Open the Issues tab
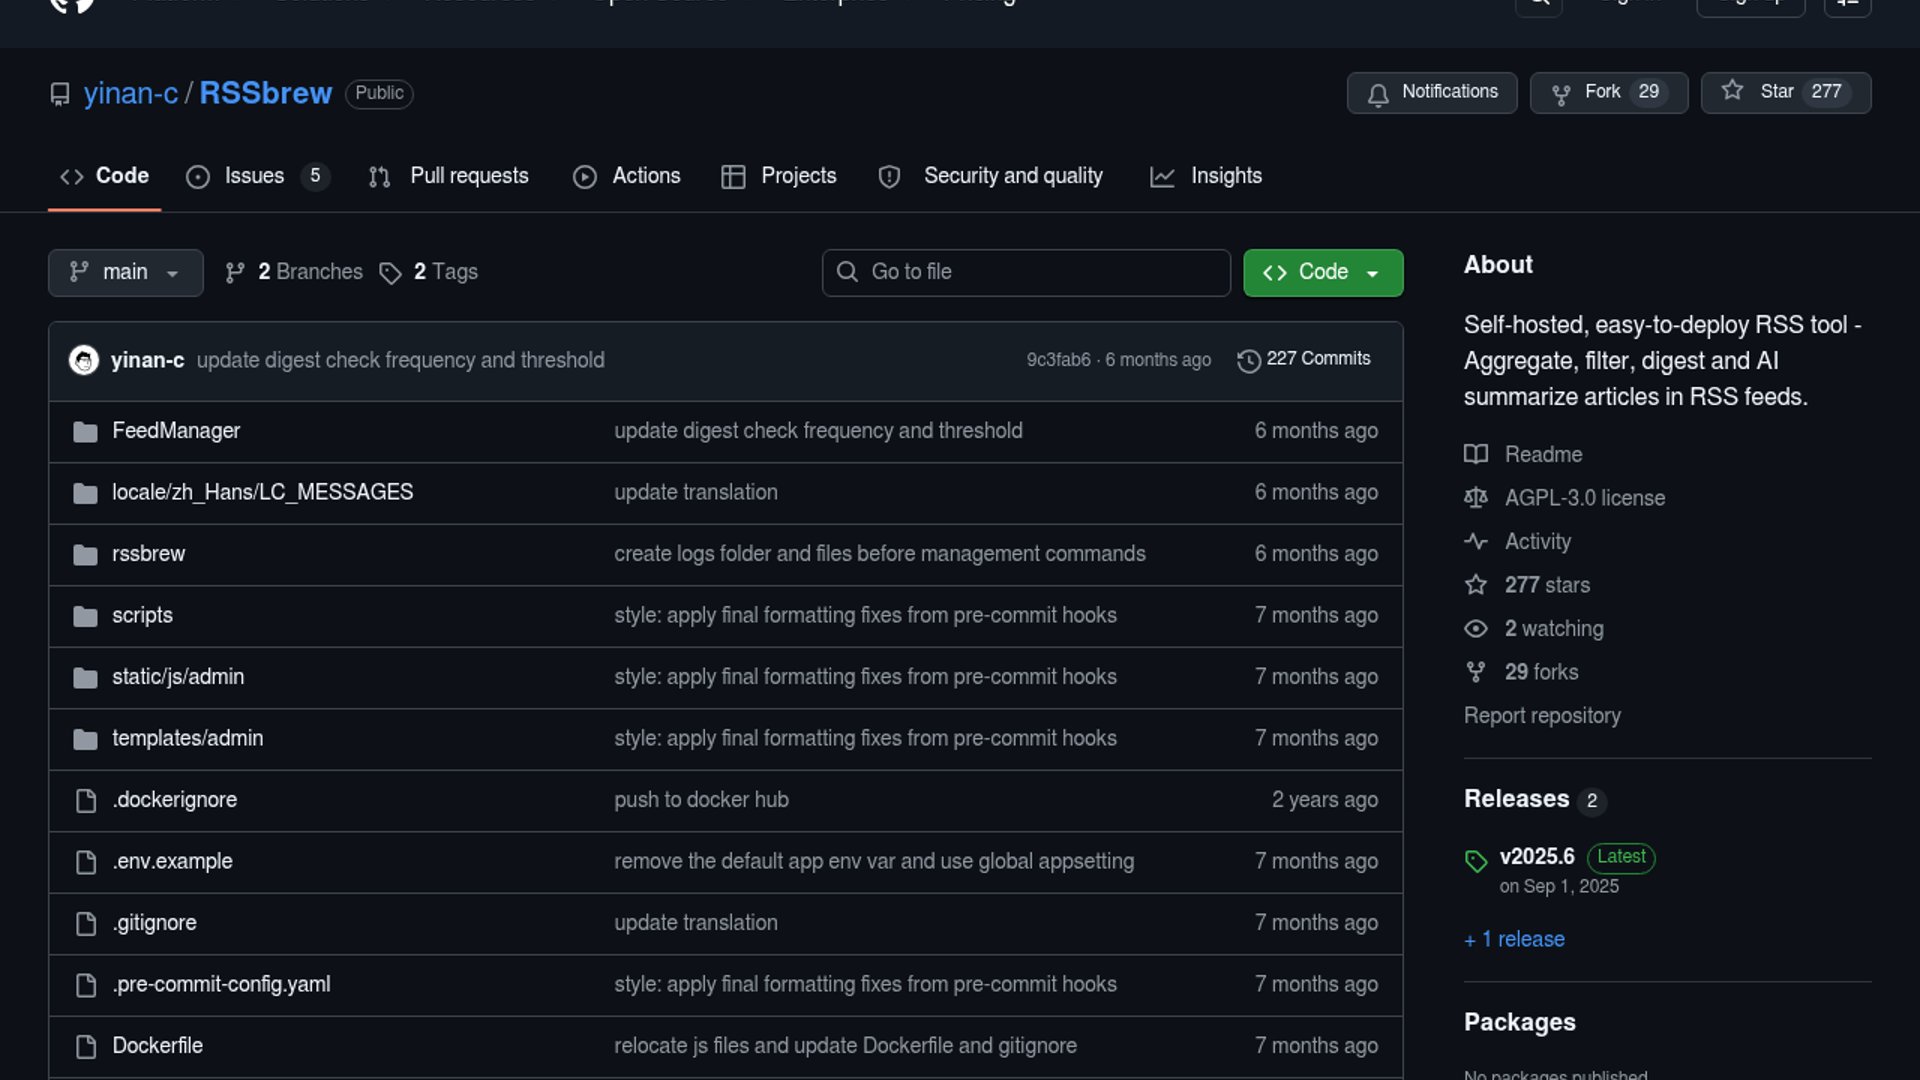 click(x=255, y=176)
